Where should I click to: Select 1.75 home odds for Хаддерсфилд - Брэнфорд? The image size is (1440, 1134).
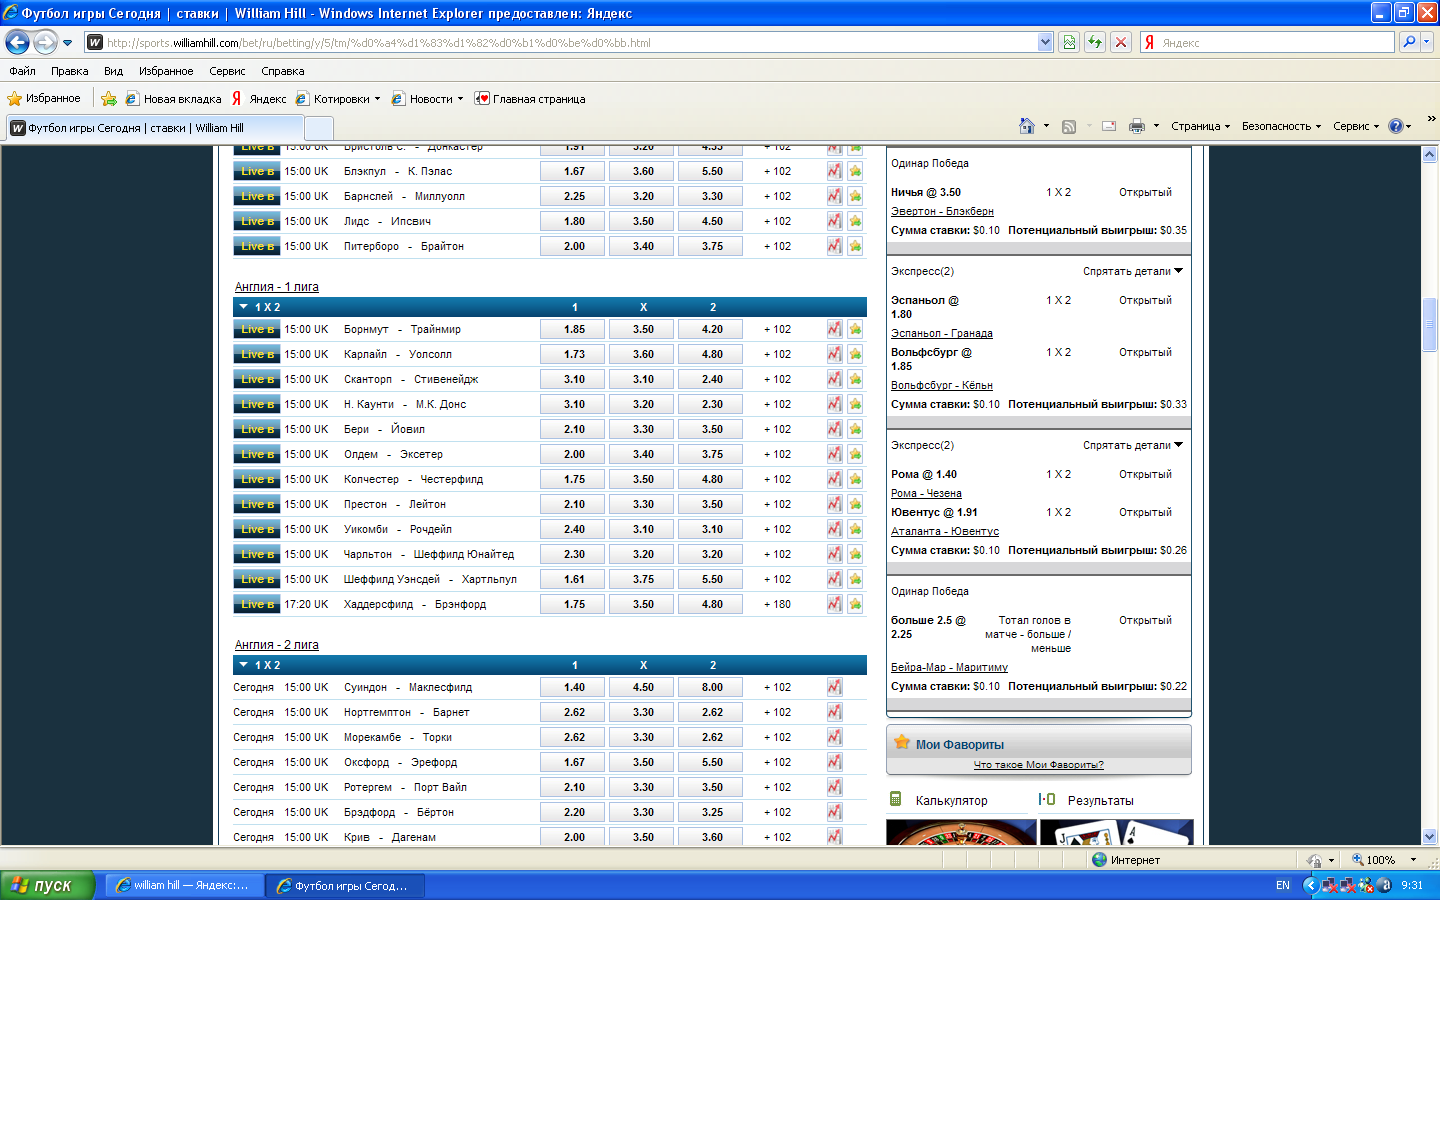(x=574, y=604)
